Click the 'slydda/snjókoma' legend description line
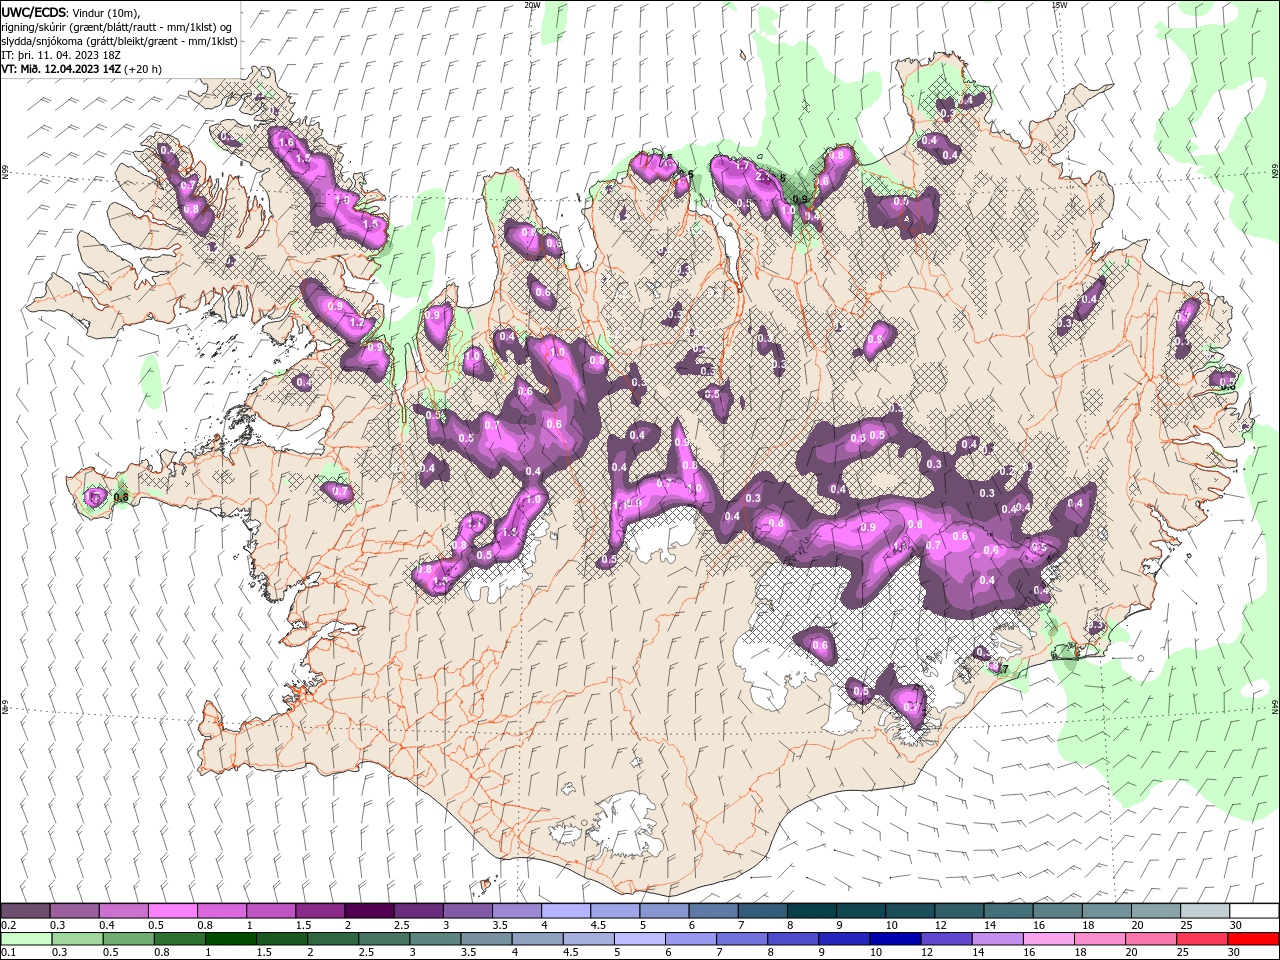 click(x=120, y=41)
